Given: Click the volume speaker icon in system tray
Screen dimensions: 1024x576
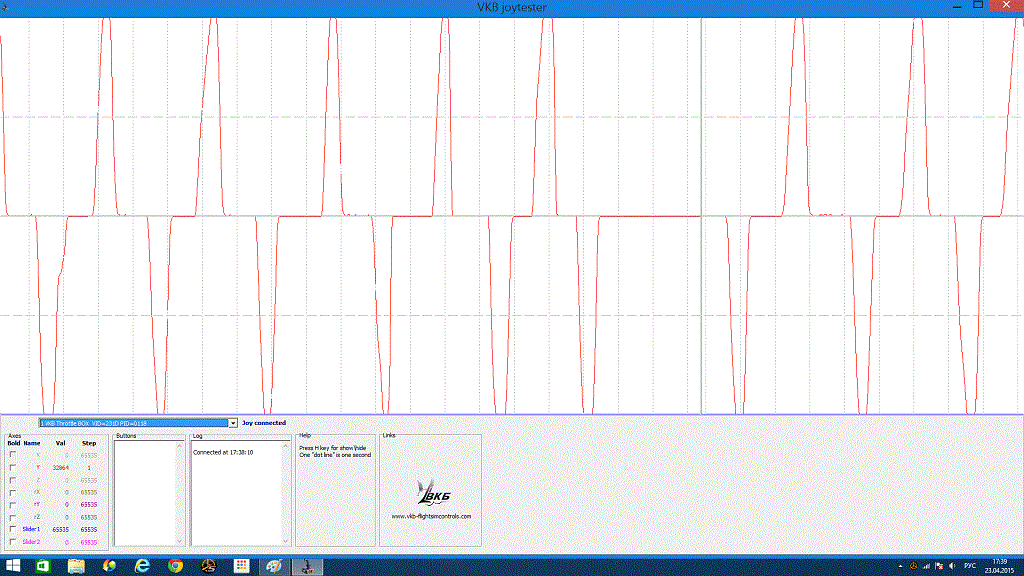Looking at the screenshot, I should [950, 566].
